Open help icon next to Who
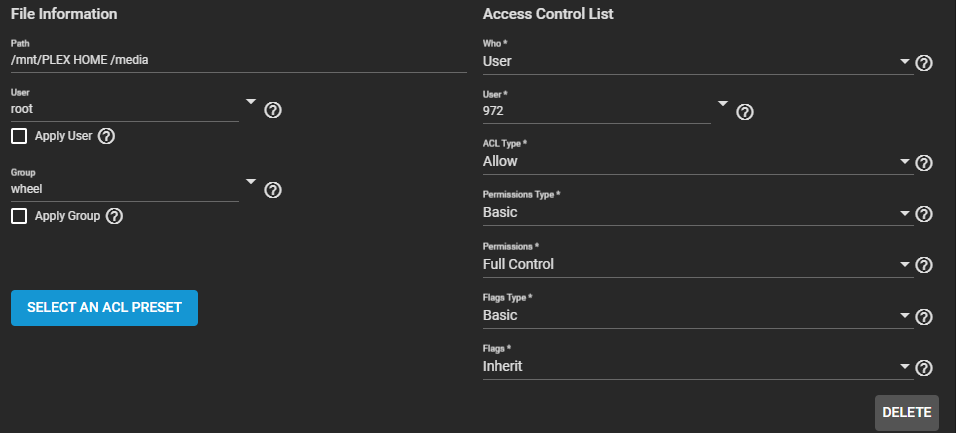Image resolution: width=956 pixels, height=433 pixels. coord(924,63)
